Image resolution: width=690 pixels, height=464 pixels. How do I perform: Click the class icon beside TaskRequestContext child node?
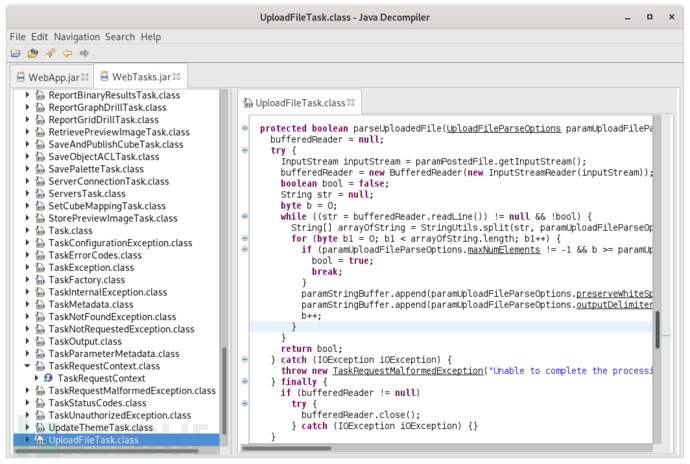pos(48,378)
